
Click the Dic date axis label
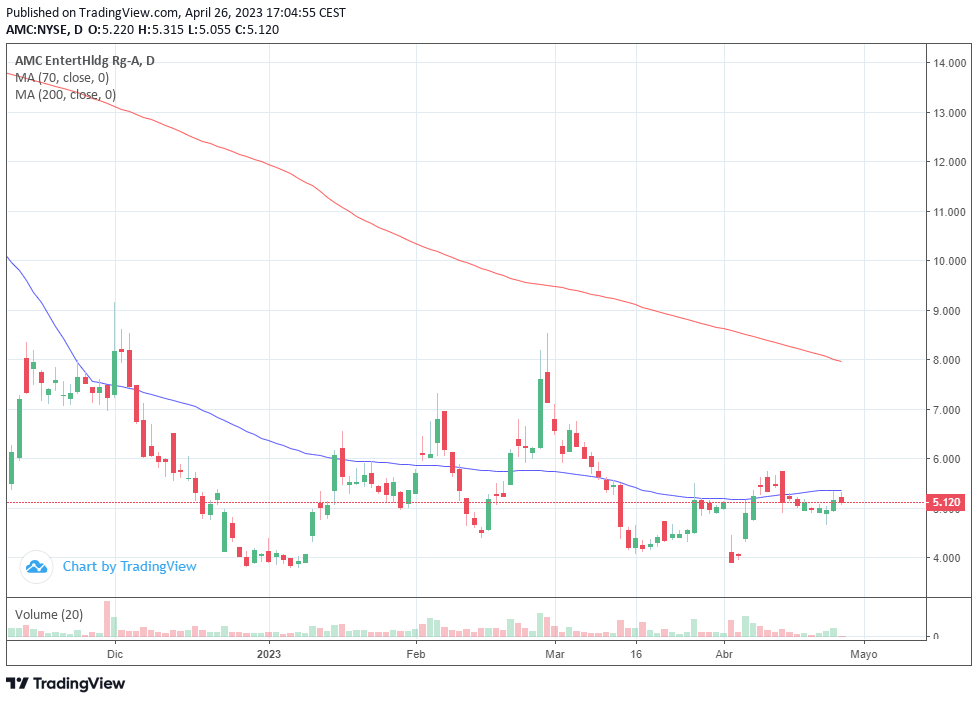coord(115,654)
